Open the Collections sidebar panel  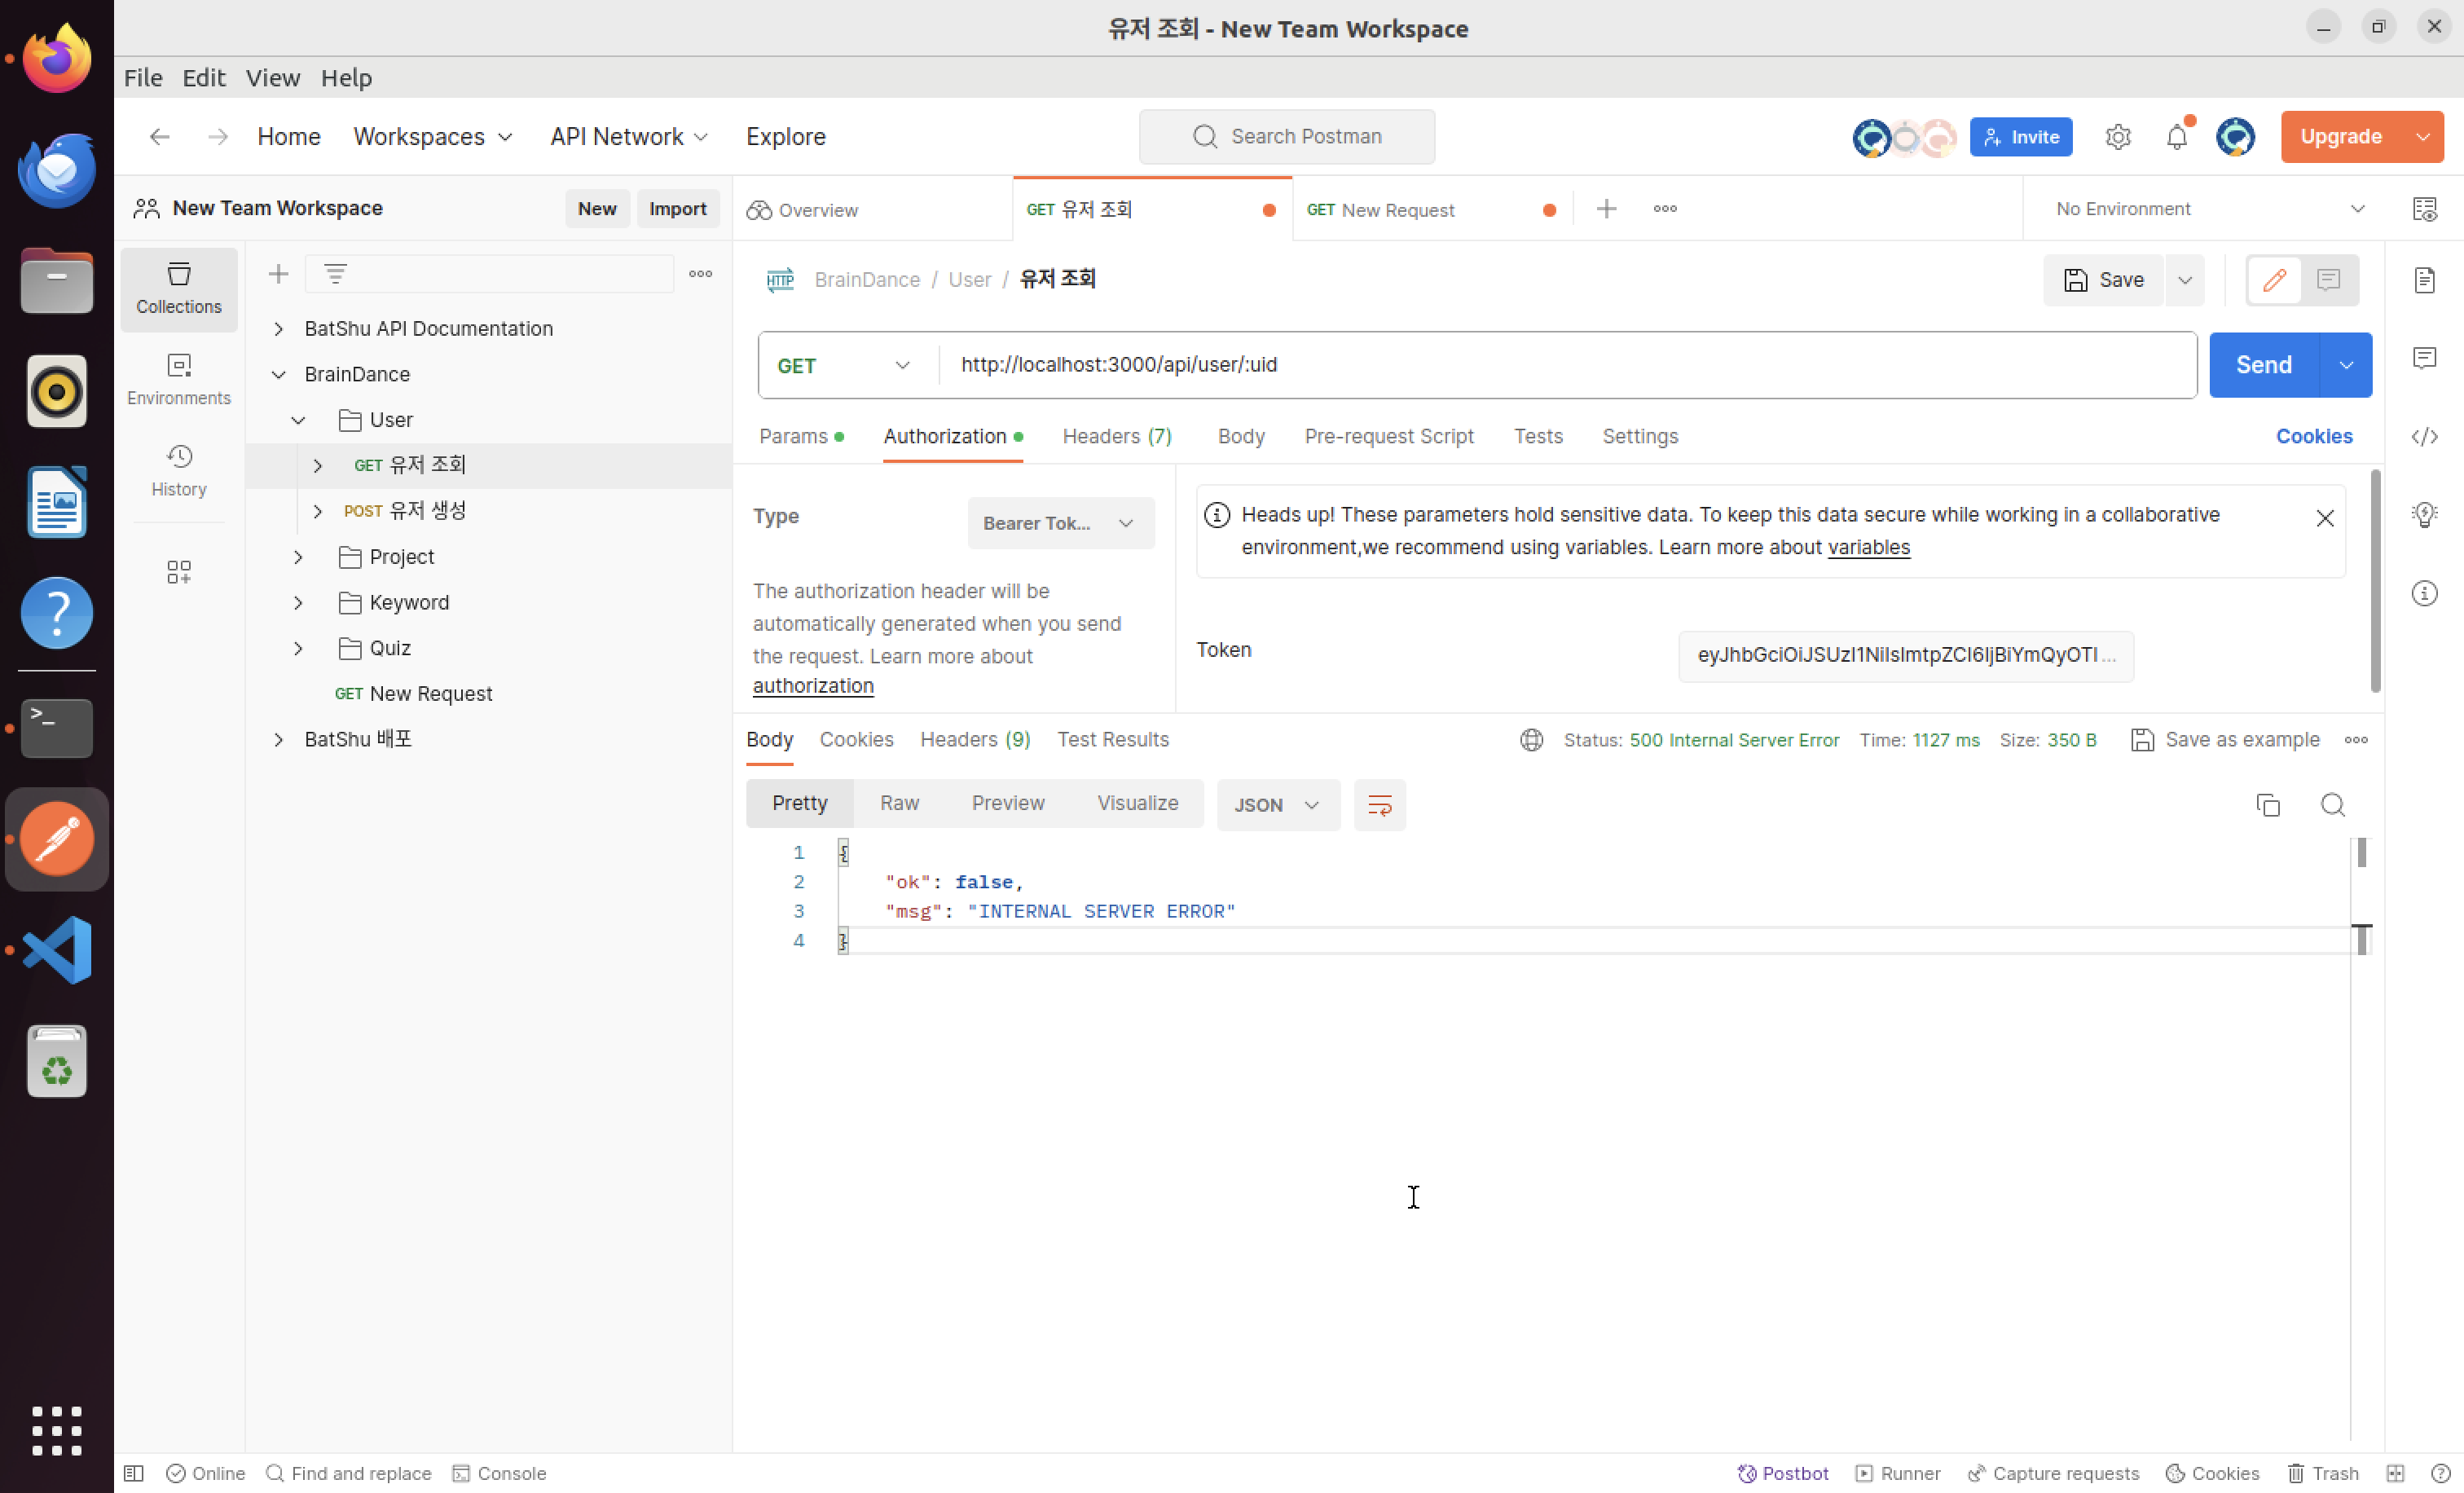(179, 288)
